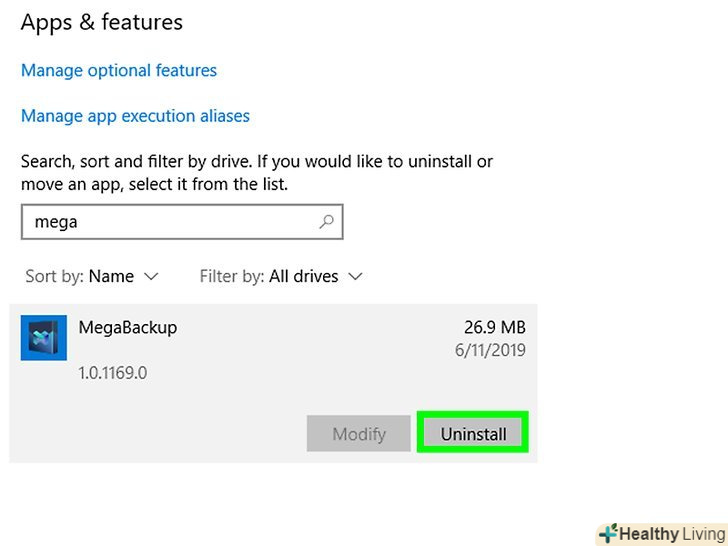This screenshot has width=728, height=546.
Task: Click the search magnifier icon
Action: pos(326,222)
